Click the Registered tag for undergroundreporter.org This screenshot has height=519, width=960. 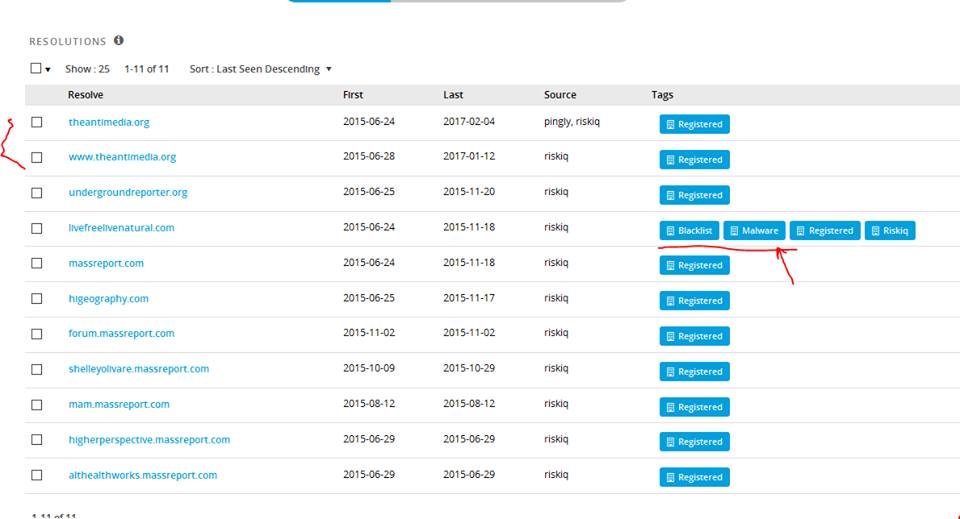(x=694, y=195)
